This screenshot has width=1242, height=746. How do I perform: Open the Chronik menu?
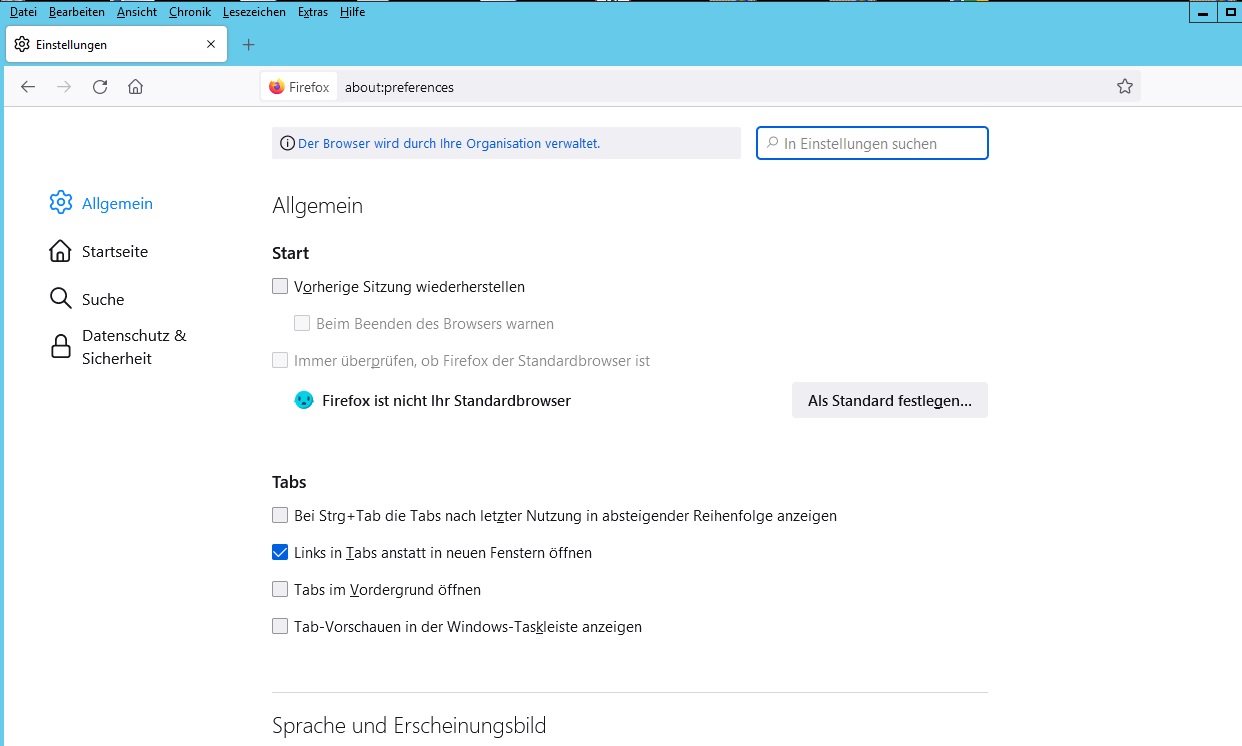[190, 12]
